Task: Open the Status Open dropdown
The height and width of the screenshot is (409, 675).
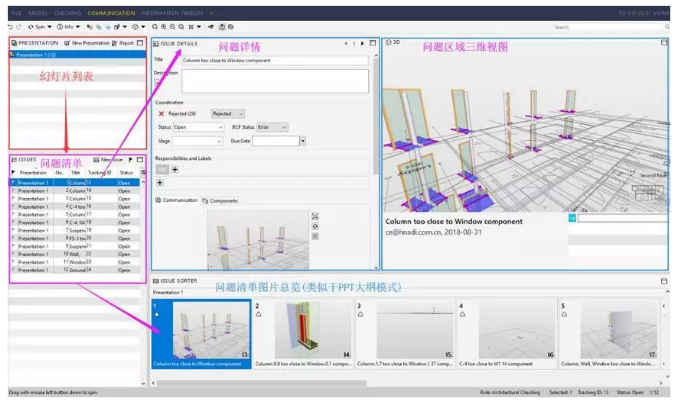Action: click(198, 127)
